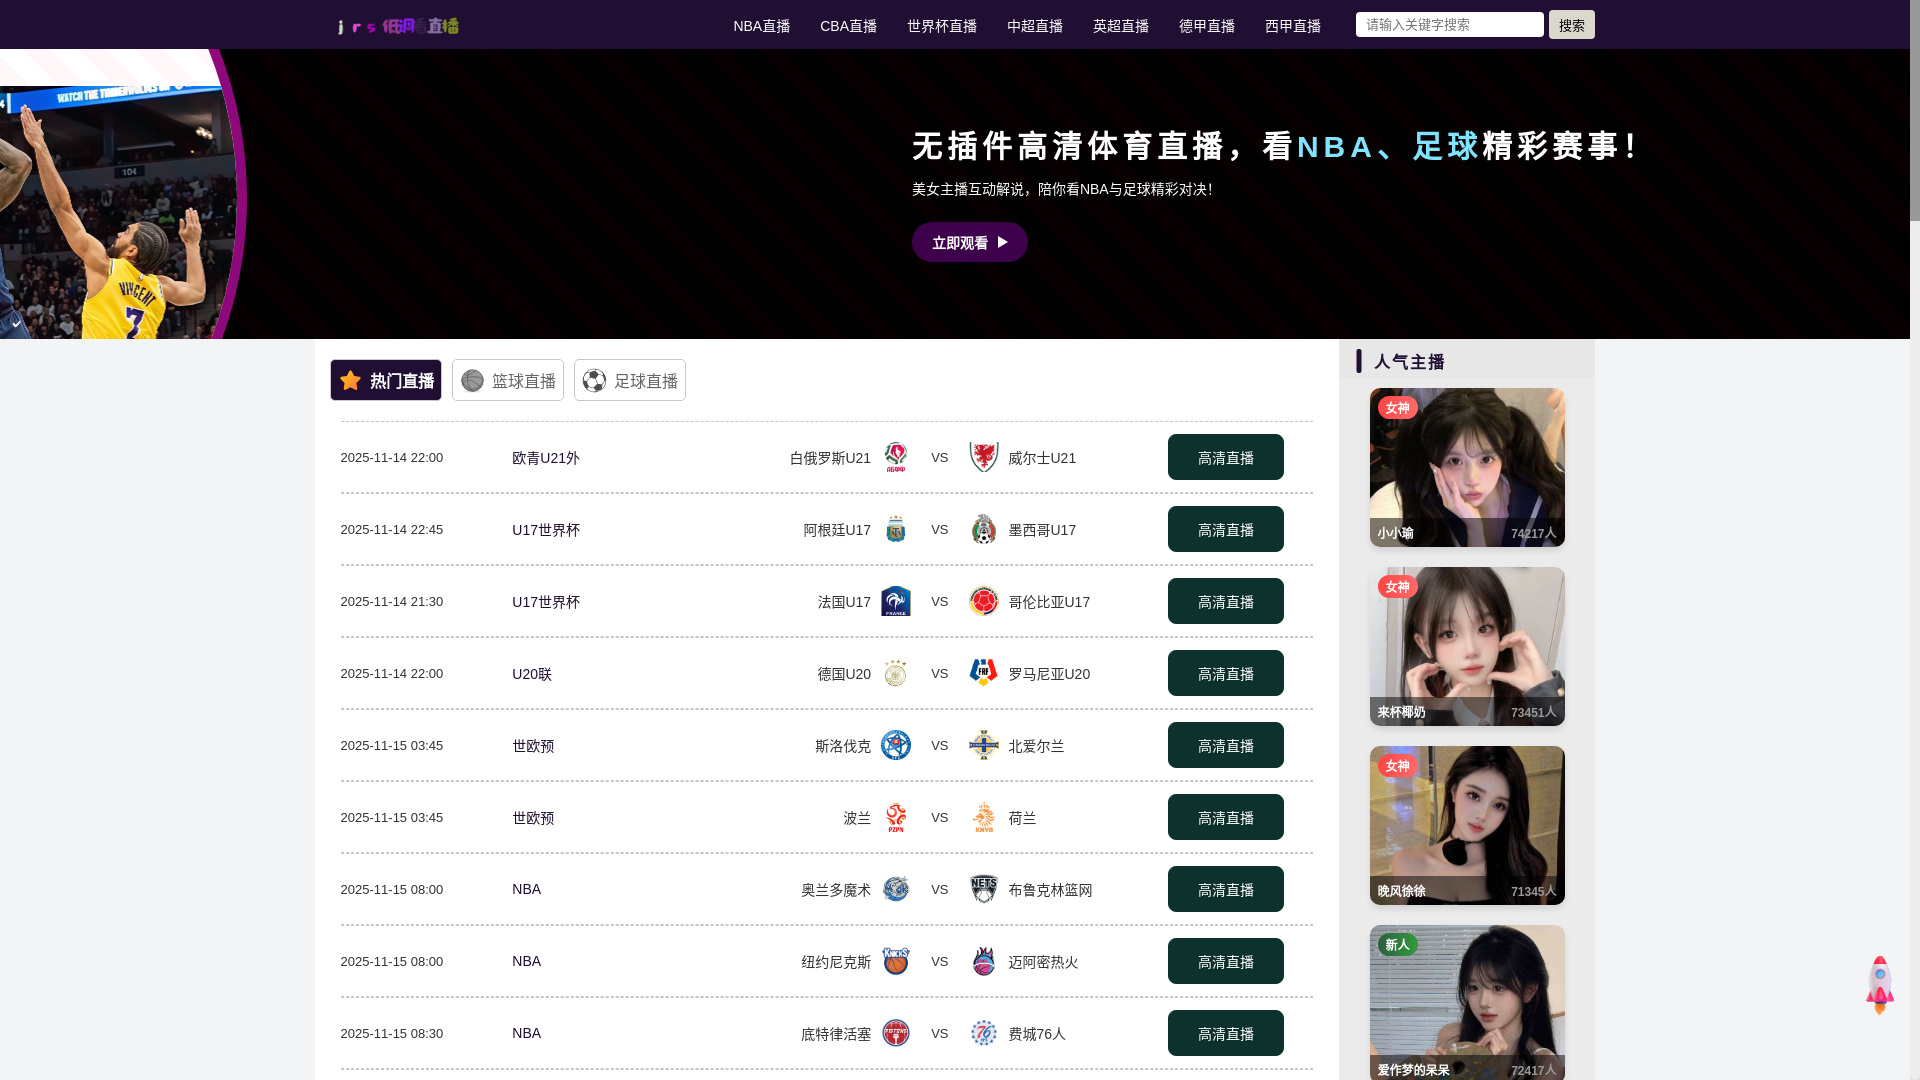Watch 高清直播 for 白俄罗斯U21 vs 威尔士U21
Screen dimensions: 1920x1080
pyautogui.click(x=1225, y=457)
